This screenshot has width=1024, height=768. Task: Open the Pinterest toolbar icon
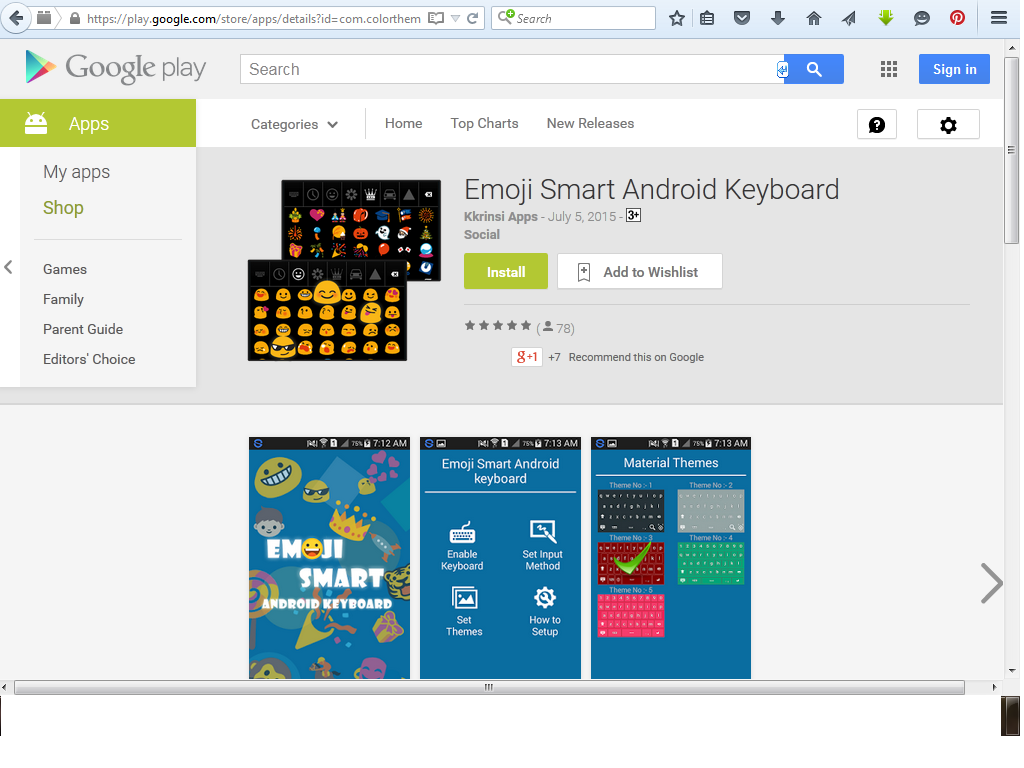click(x=957, y=18)
